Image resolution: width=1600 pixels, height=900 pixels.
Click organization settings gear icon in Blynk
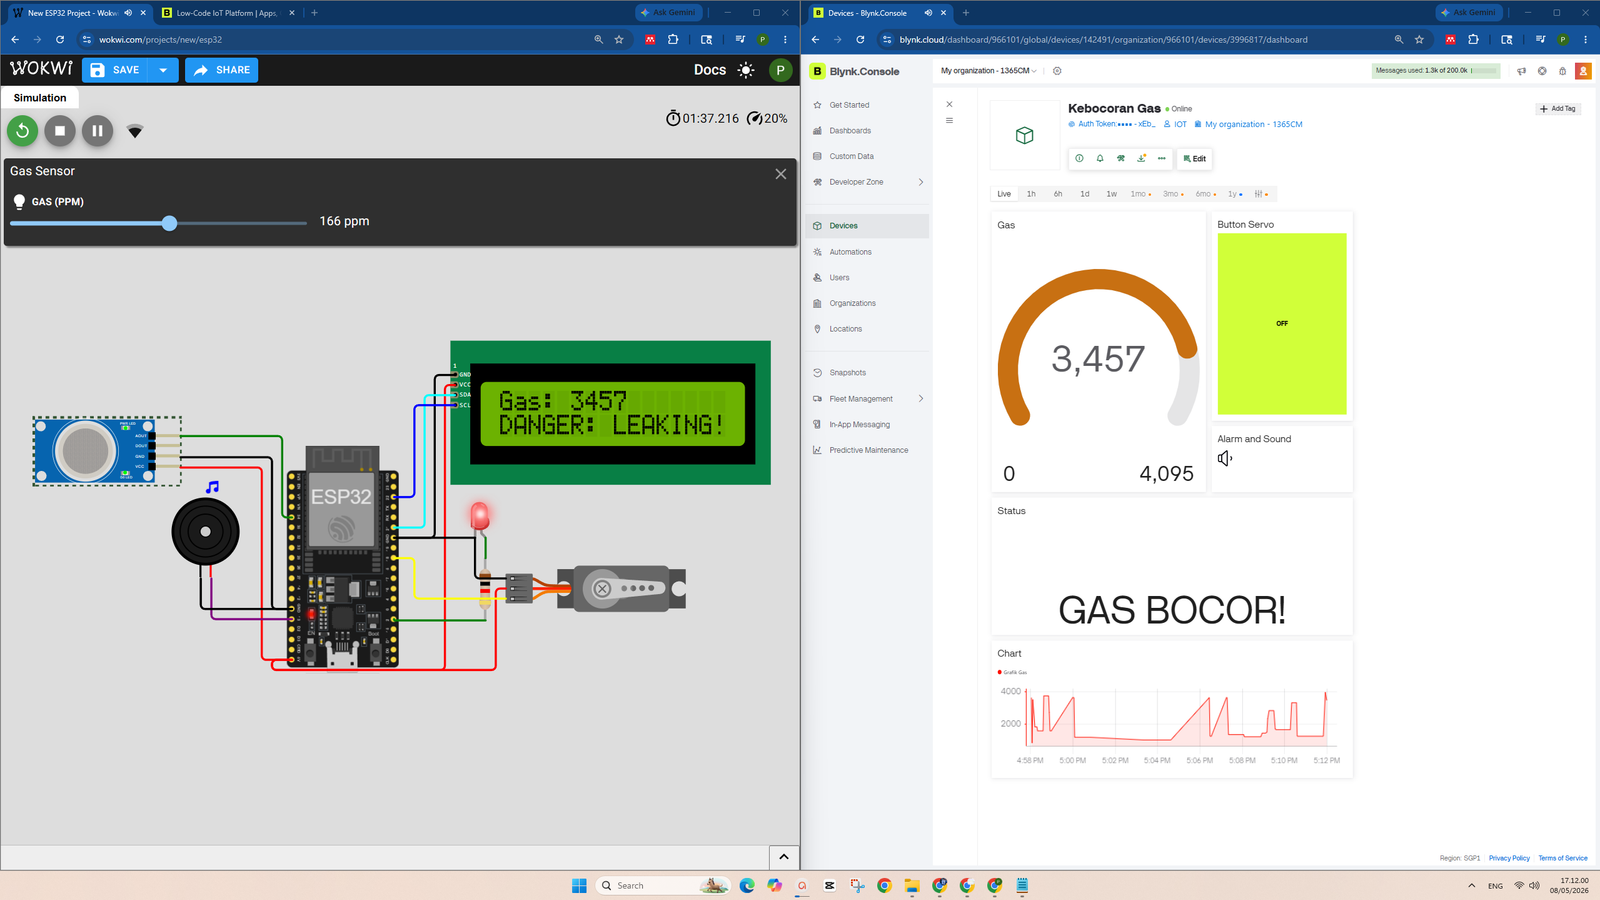(1057, 71)
